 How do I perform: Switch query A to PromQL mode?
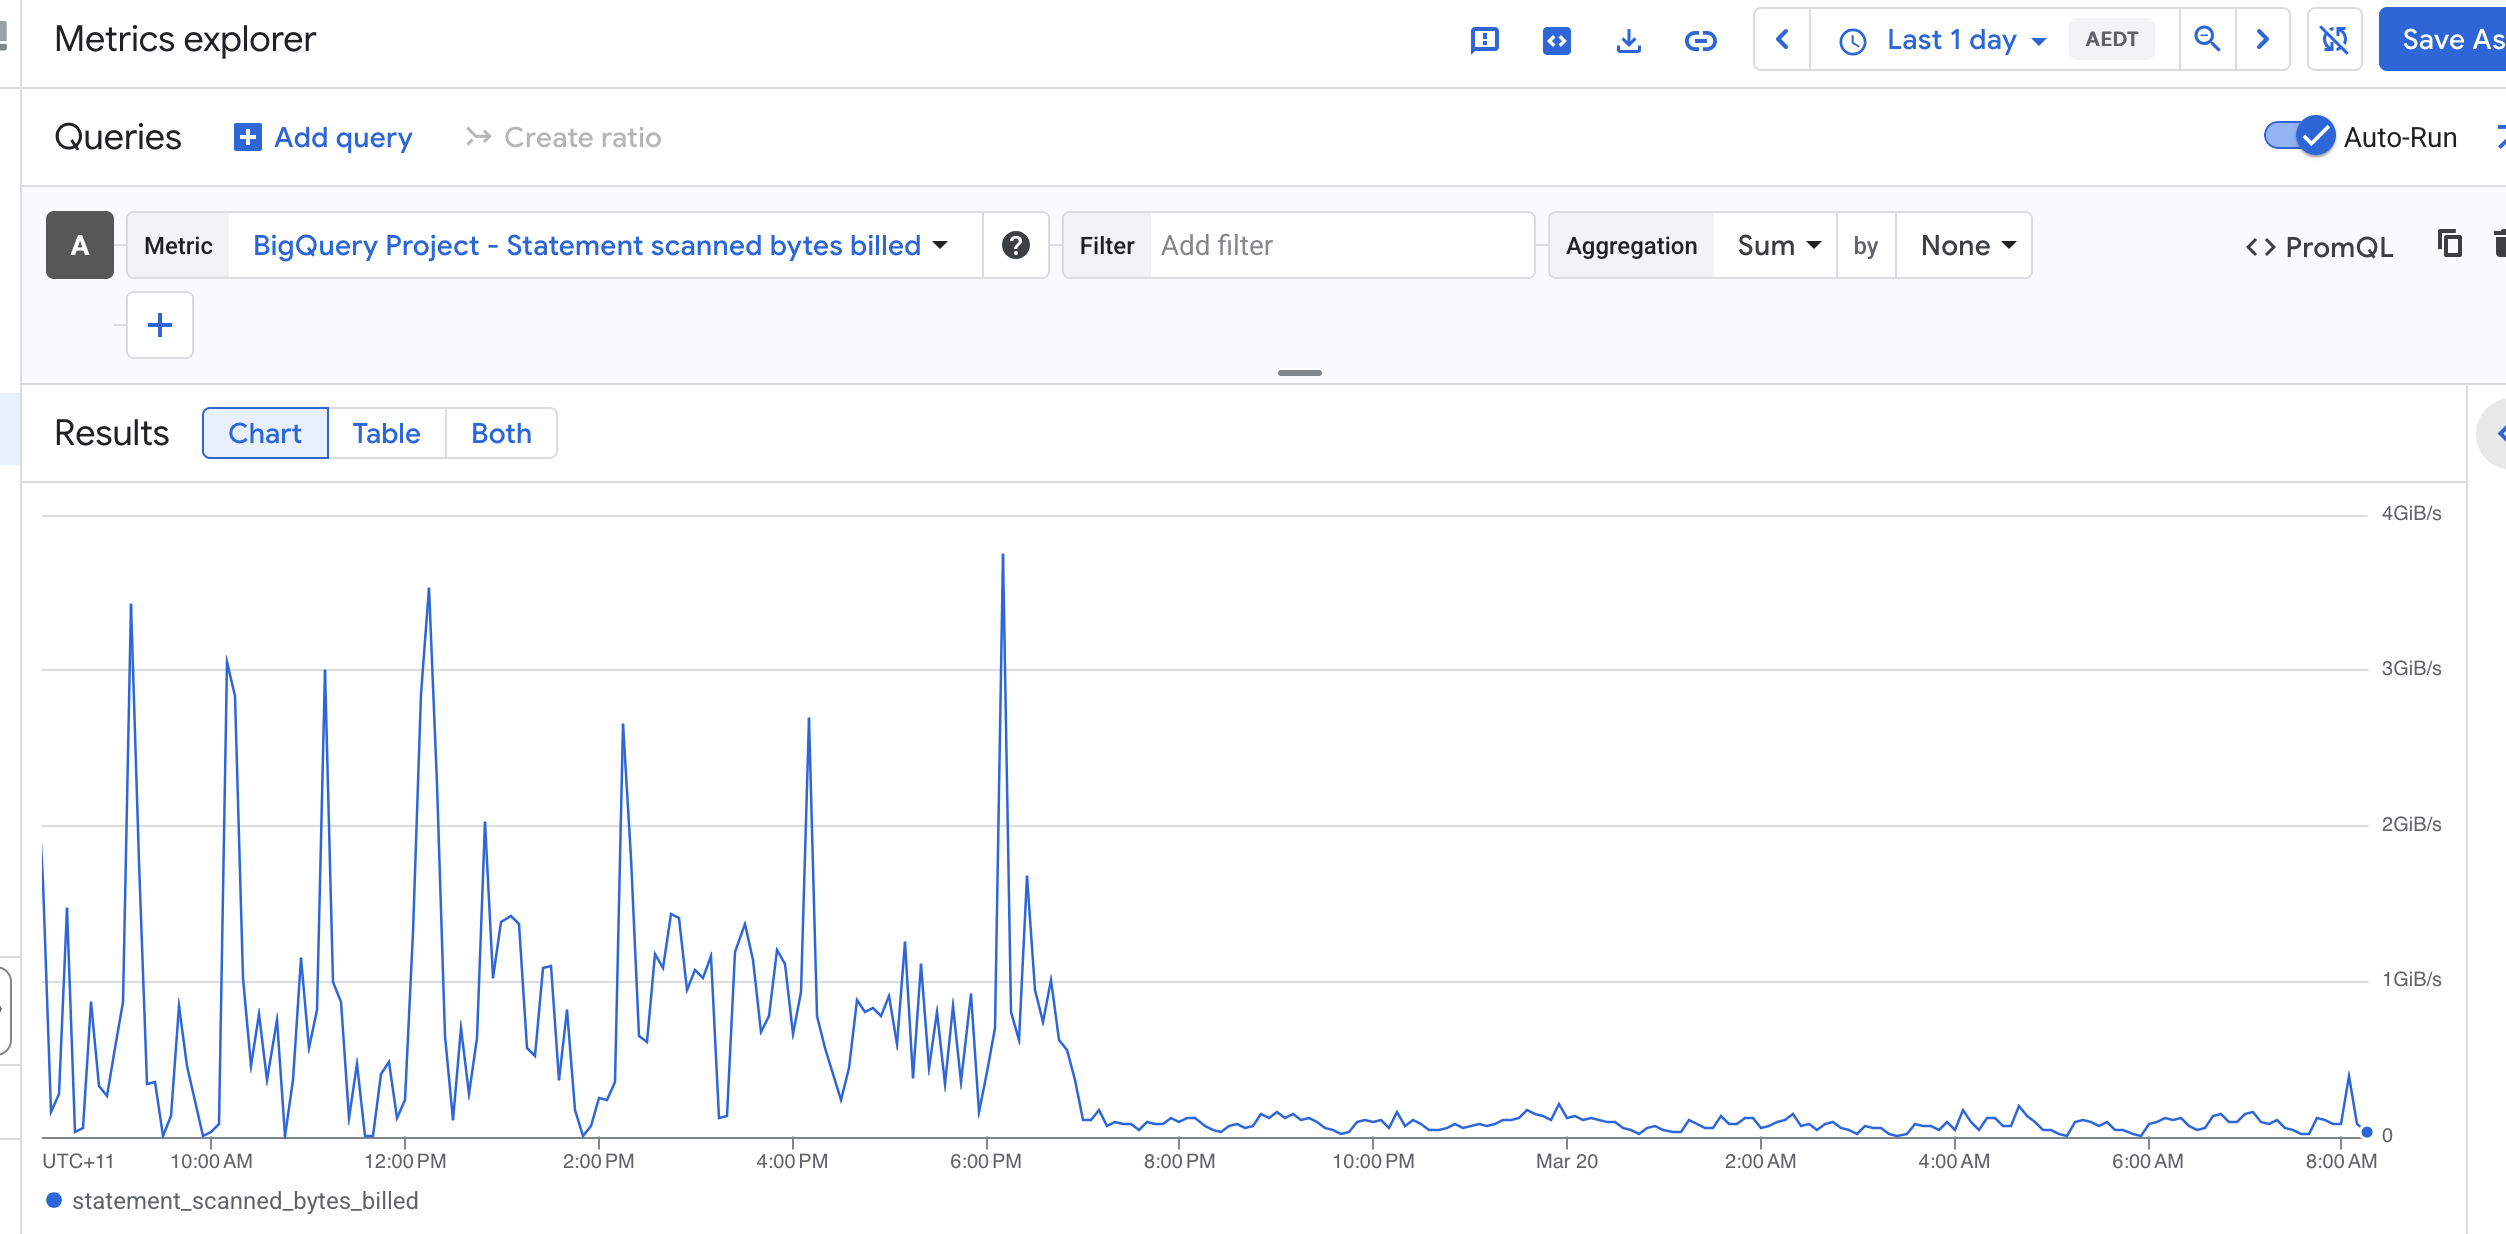pyautogui.click(x=2318, y=246)
